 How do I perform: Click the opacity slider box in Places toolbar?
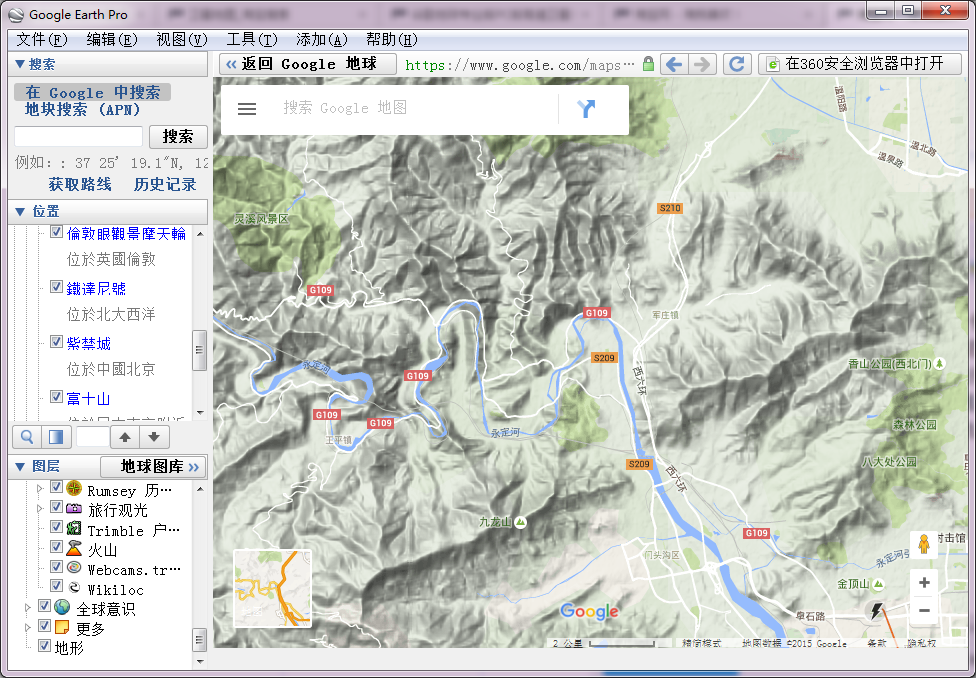tap(92, 437)
